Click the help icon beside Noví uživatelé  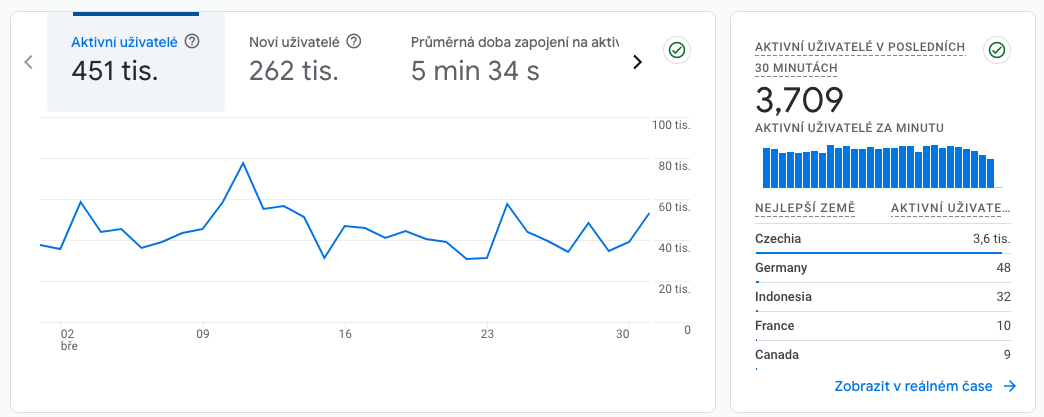[x=354, y=42]
